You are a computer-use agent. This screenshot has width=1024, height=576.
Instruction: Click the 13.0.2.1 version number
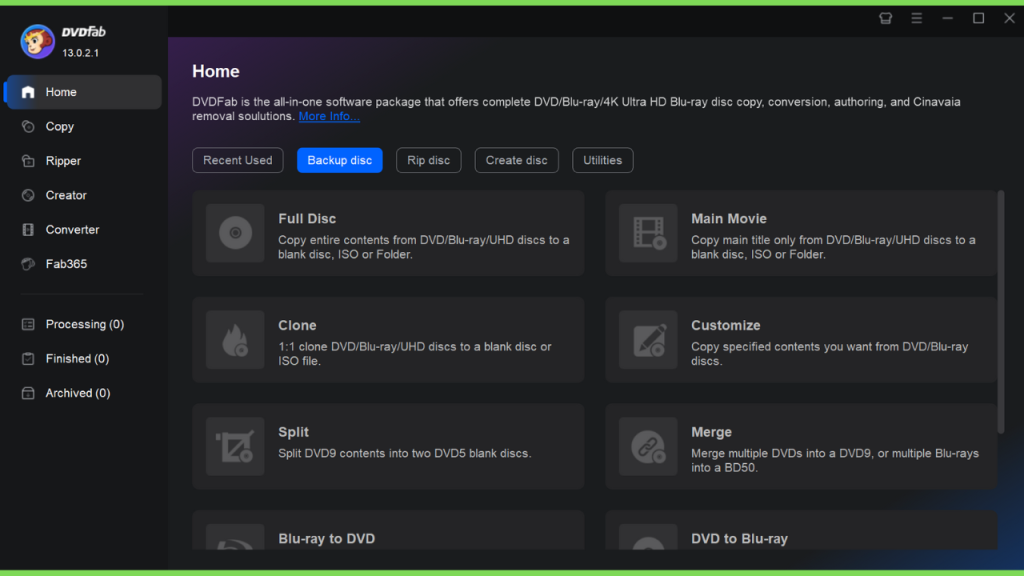(x=80, y=53)
